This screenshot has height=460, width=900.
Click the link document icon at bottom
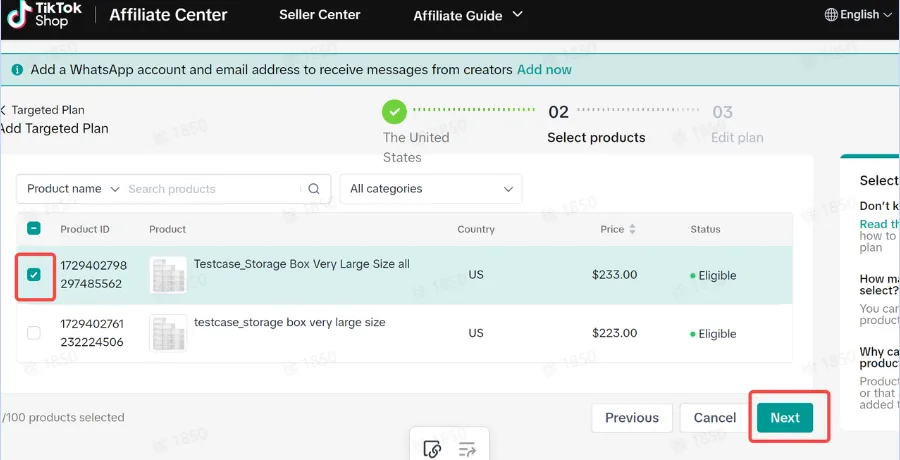point(432,449)
